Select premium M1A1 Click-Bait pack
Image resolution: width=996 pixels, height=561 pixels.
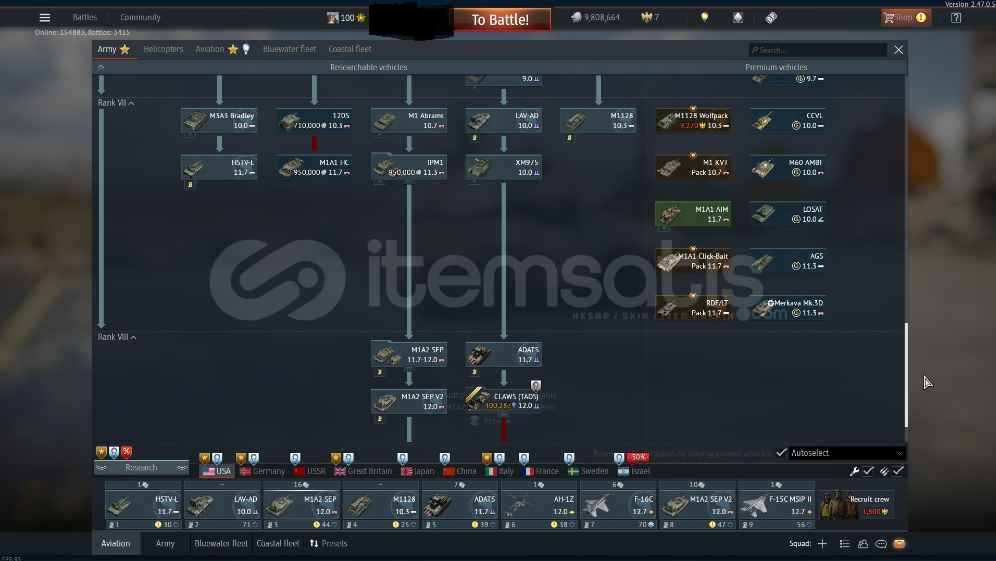point(693,261)
